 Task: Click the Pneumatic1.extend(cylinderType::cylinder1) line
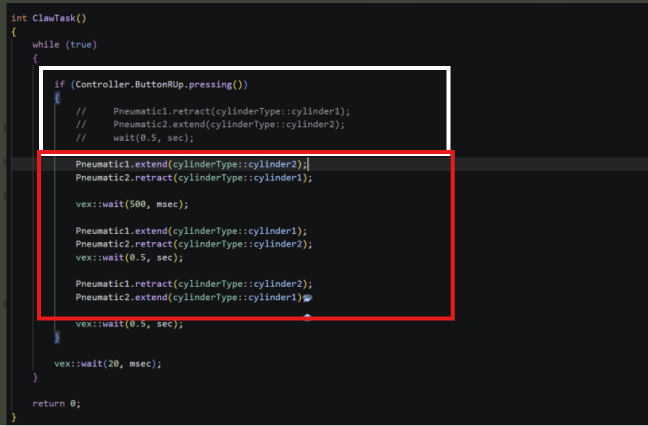click(x=191, y=231)
